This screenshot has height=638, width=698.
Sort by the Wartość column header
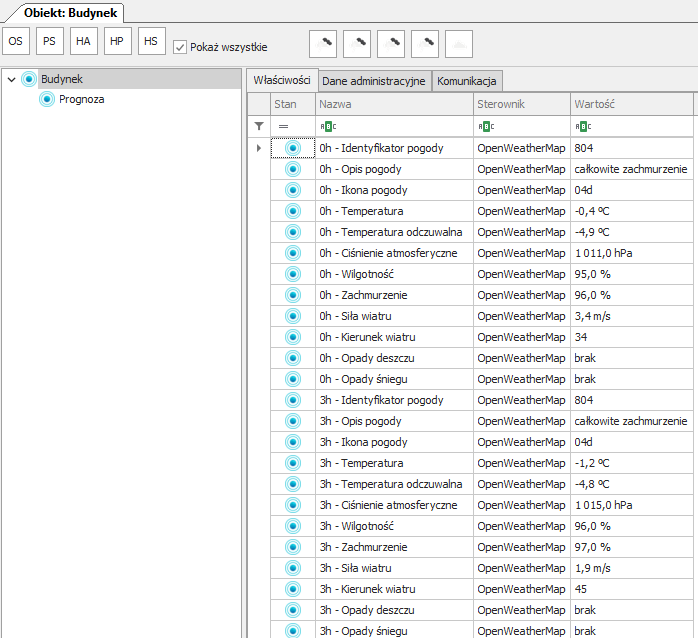632,104
